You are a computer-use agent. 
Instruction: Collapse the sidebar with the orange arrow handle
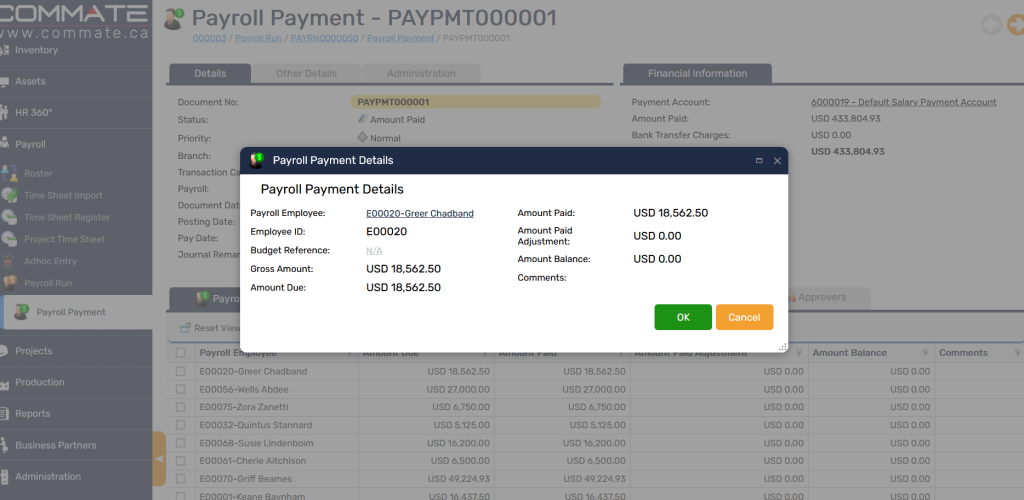159,459
